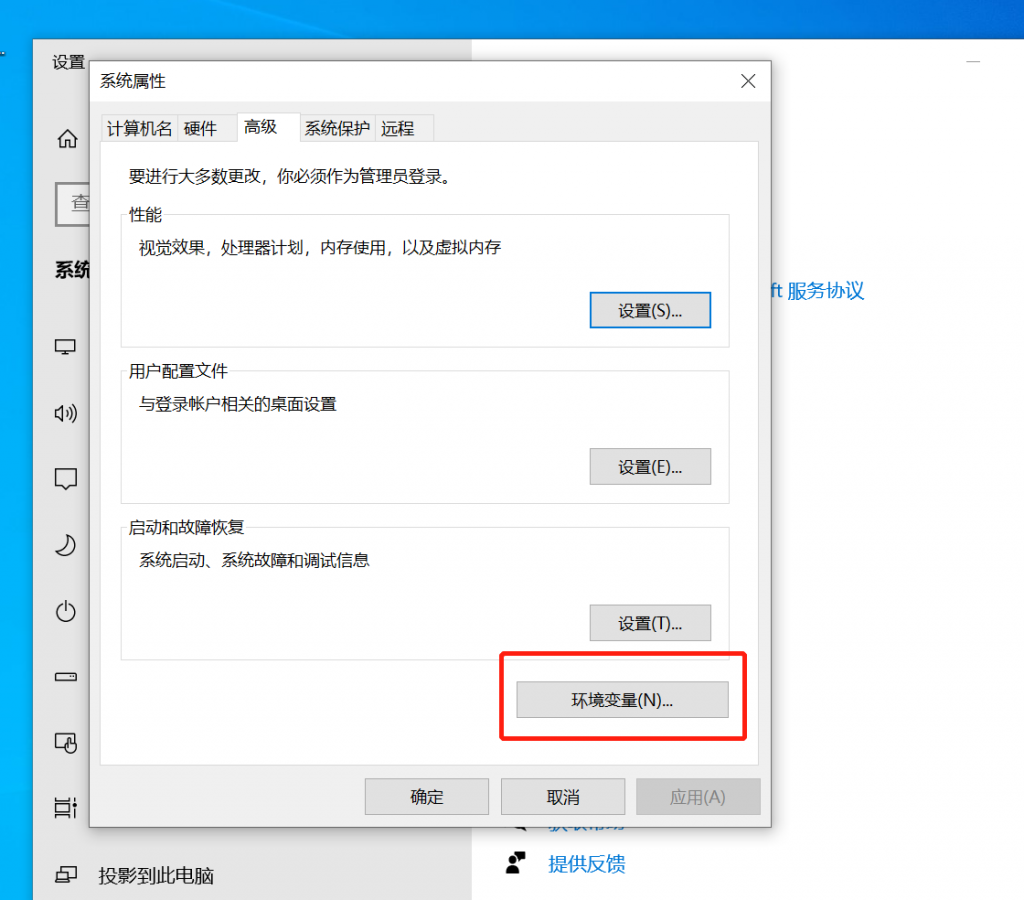1024x900 pixels.
Task: Click 设置(T) under 启动和故障恢复
Action: coord(650,622)
